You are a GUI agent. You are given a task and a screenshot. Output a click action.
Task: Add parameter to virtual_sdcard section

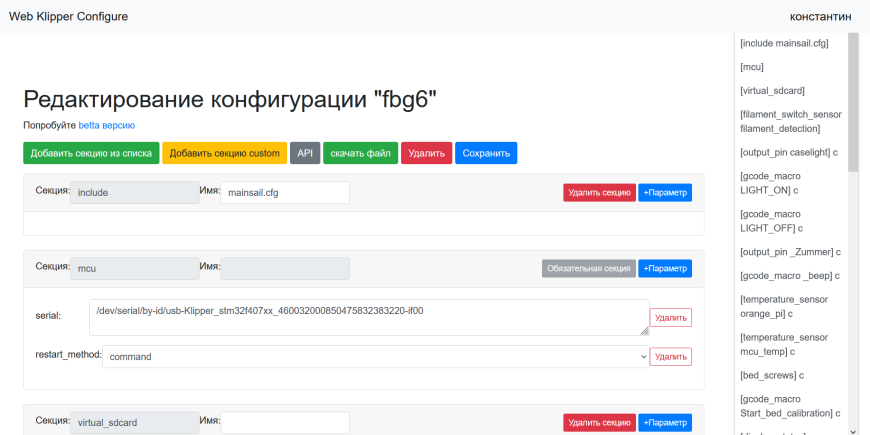pos(665,422)
